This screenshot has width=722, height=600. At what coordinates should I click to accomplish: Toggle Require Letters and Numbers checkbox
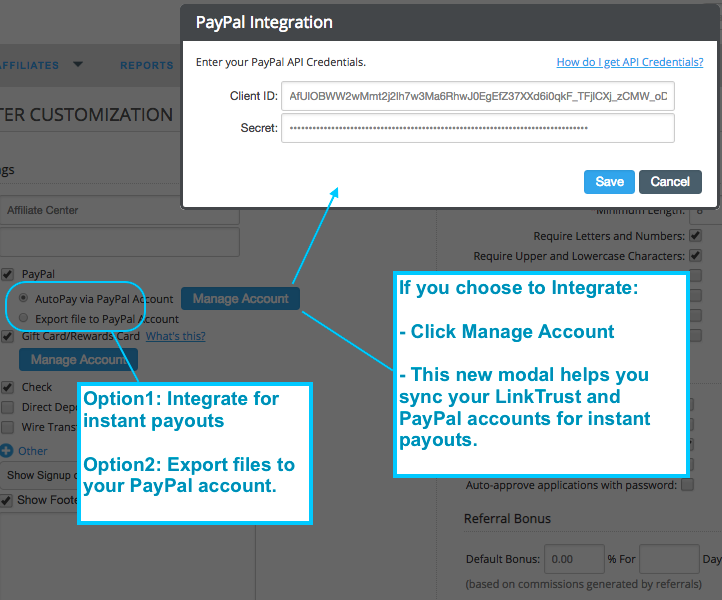(695, 236)
